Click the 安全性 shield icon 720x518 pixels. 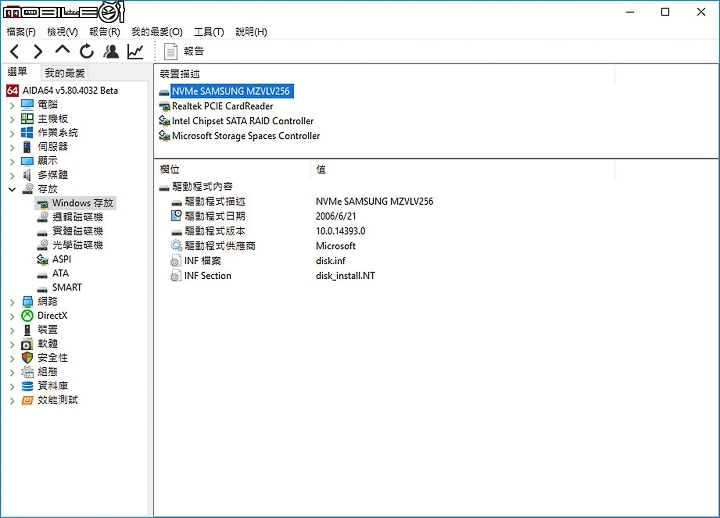(28, 358)
